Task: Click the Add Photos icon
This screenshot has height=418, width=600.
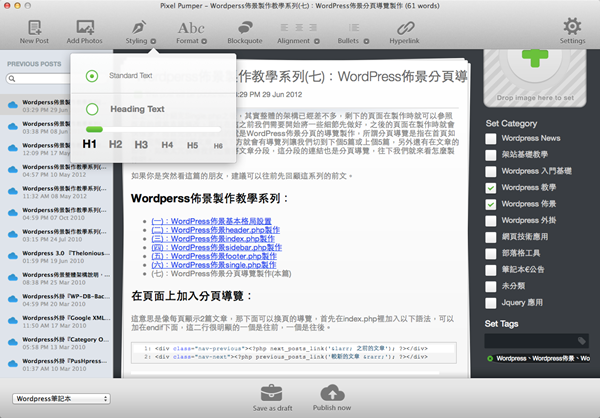Action: pyautogui.click(x=85, y=28)
